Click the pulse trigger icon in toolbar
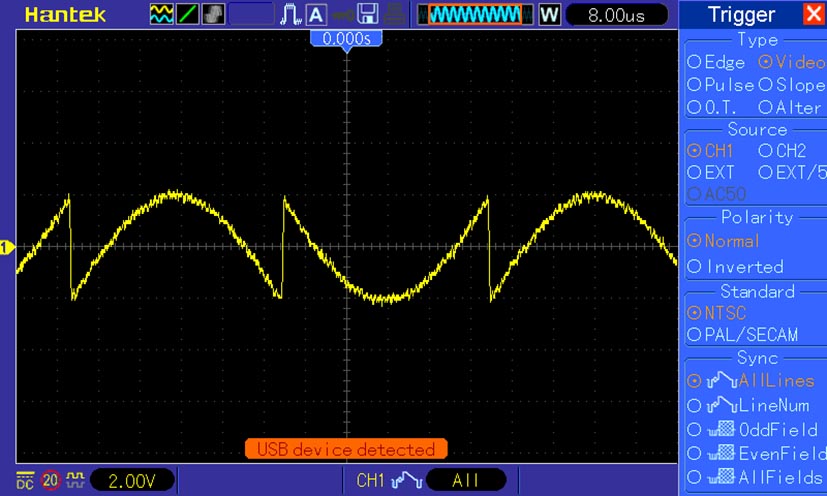Screen dimensions: 827x496 tap(291, 14)
